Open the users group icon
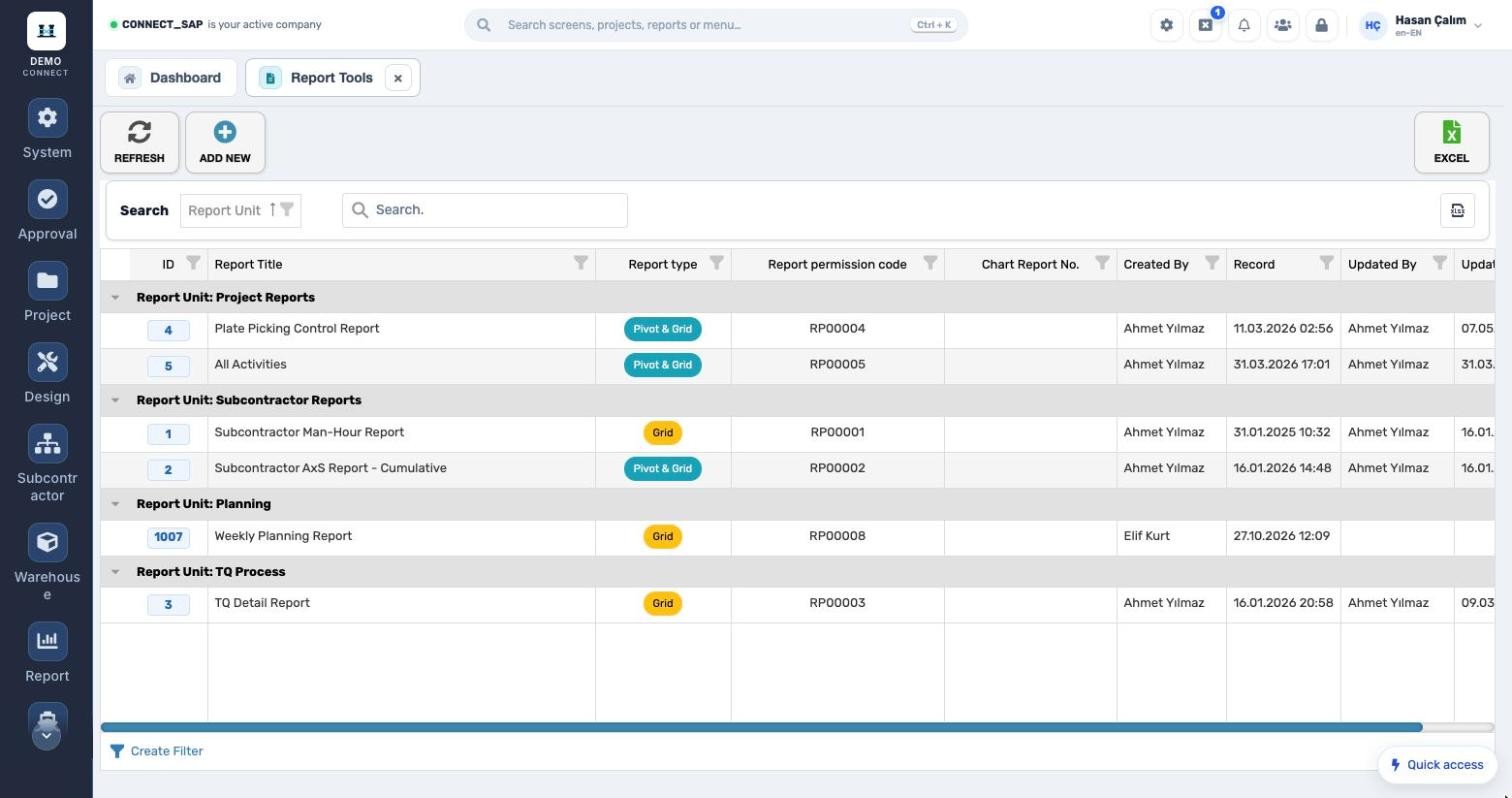The image size is (1512, 798). coord(1282,25)
